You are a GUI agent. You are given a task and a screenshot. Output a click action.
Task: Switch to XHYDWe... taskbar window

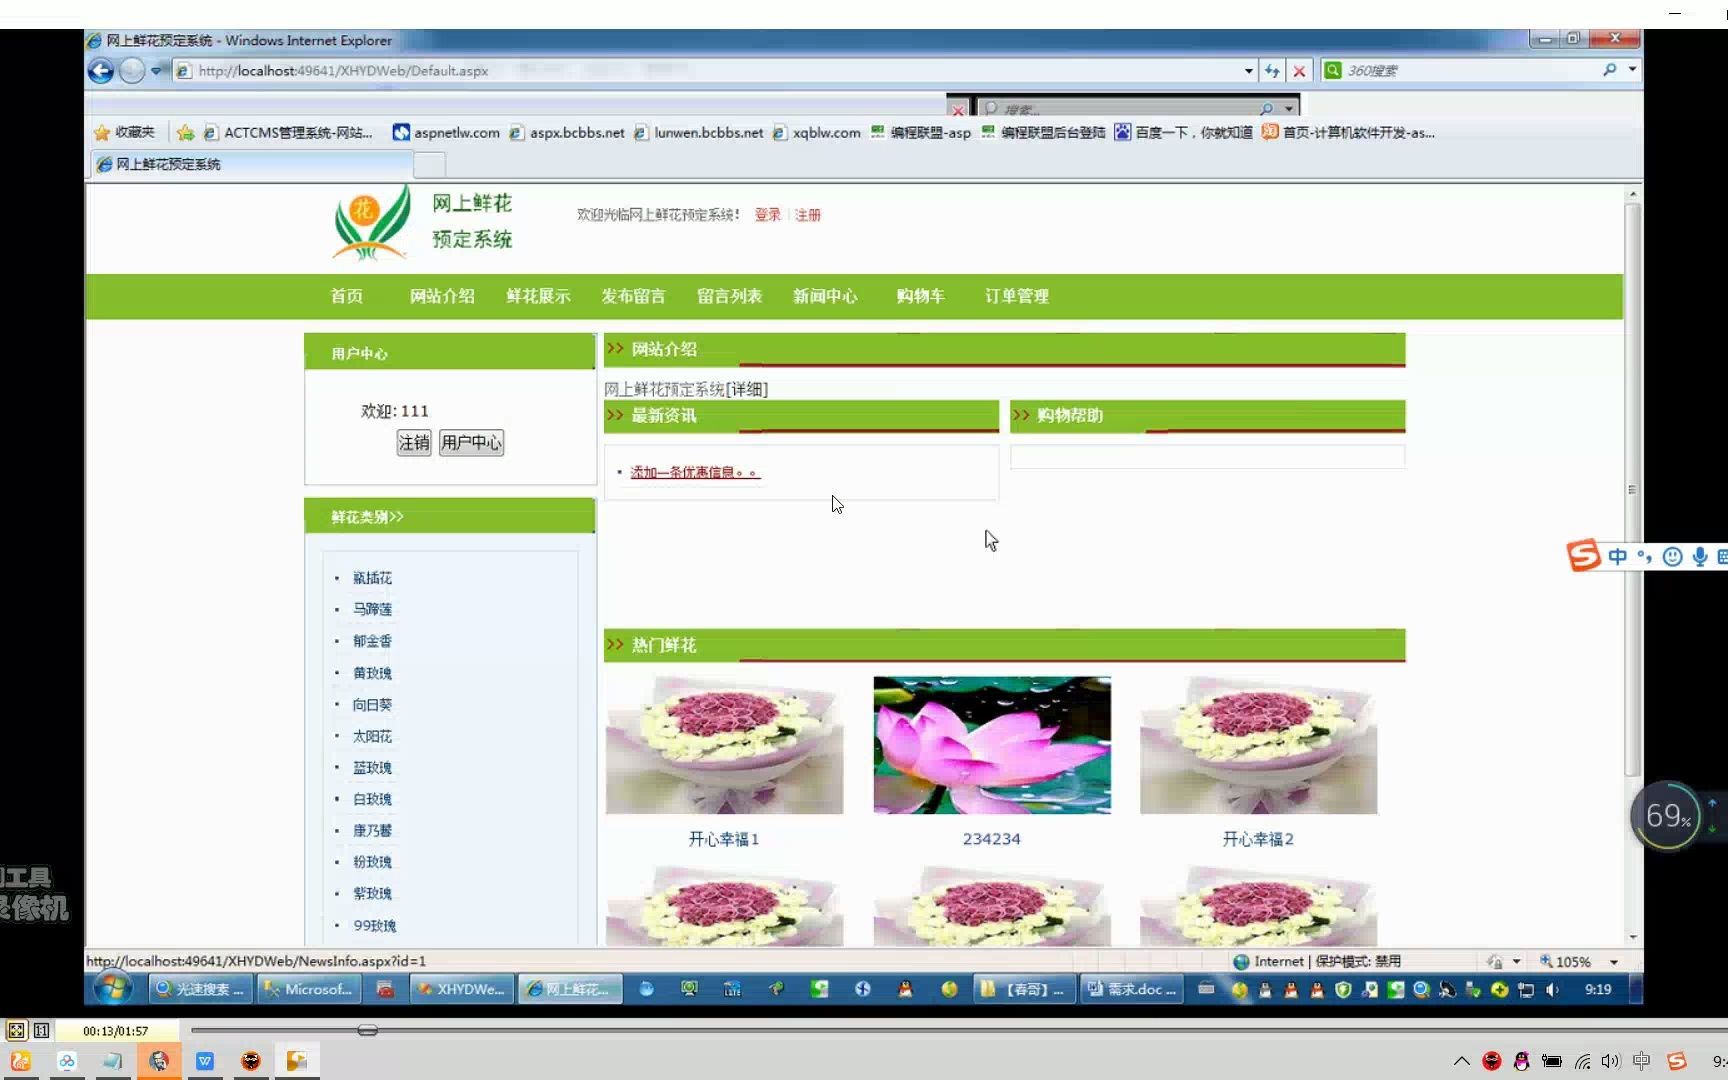(462, 989)
